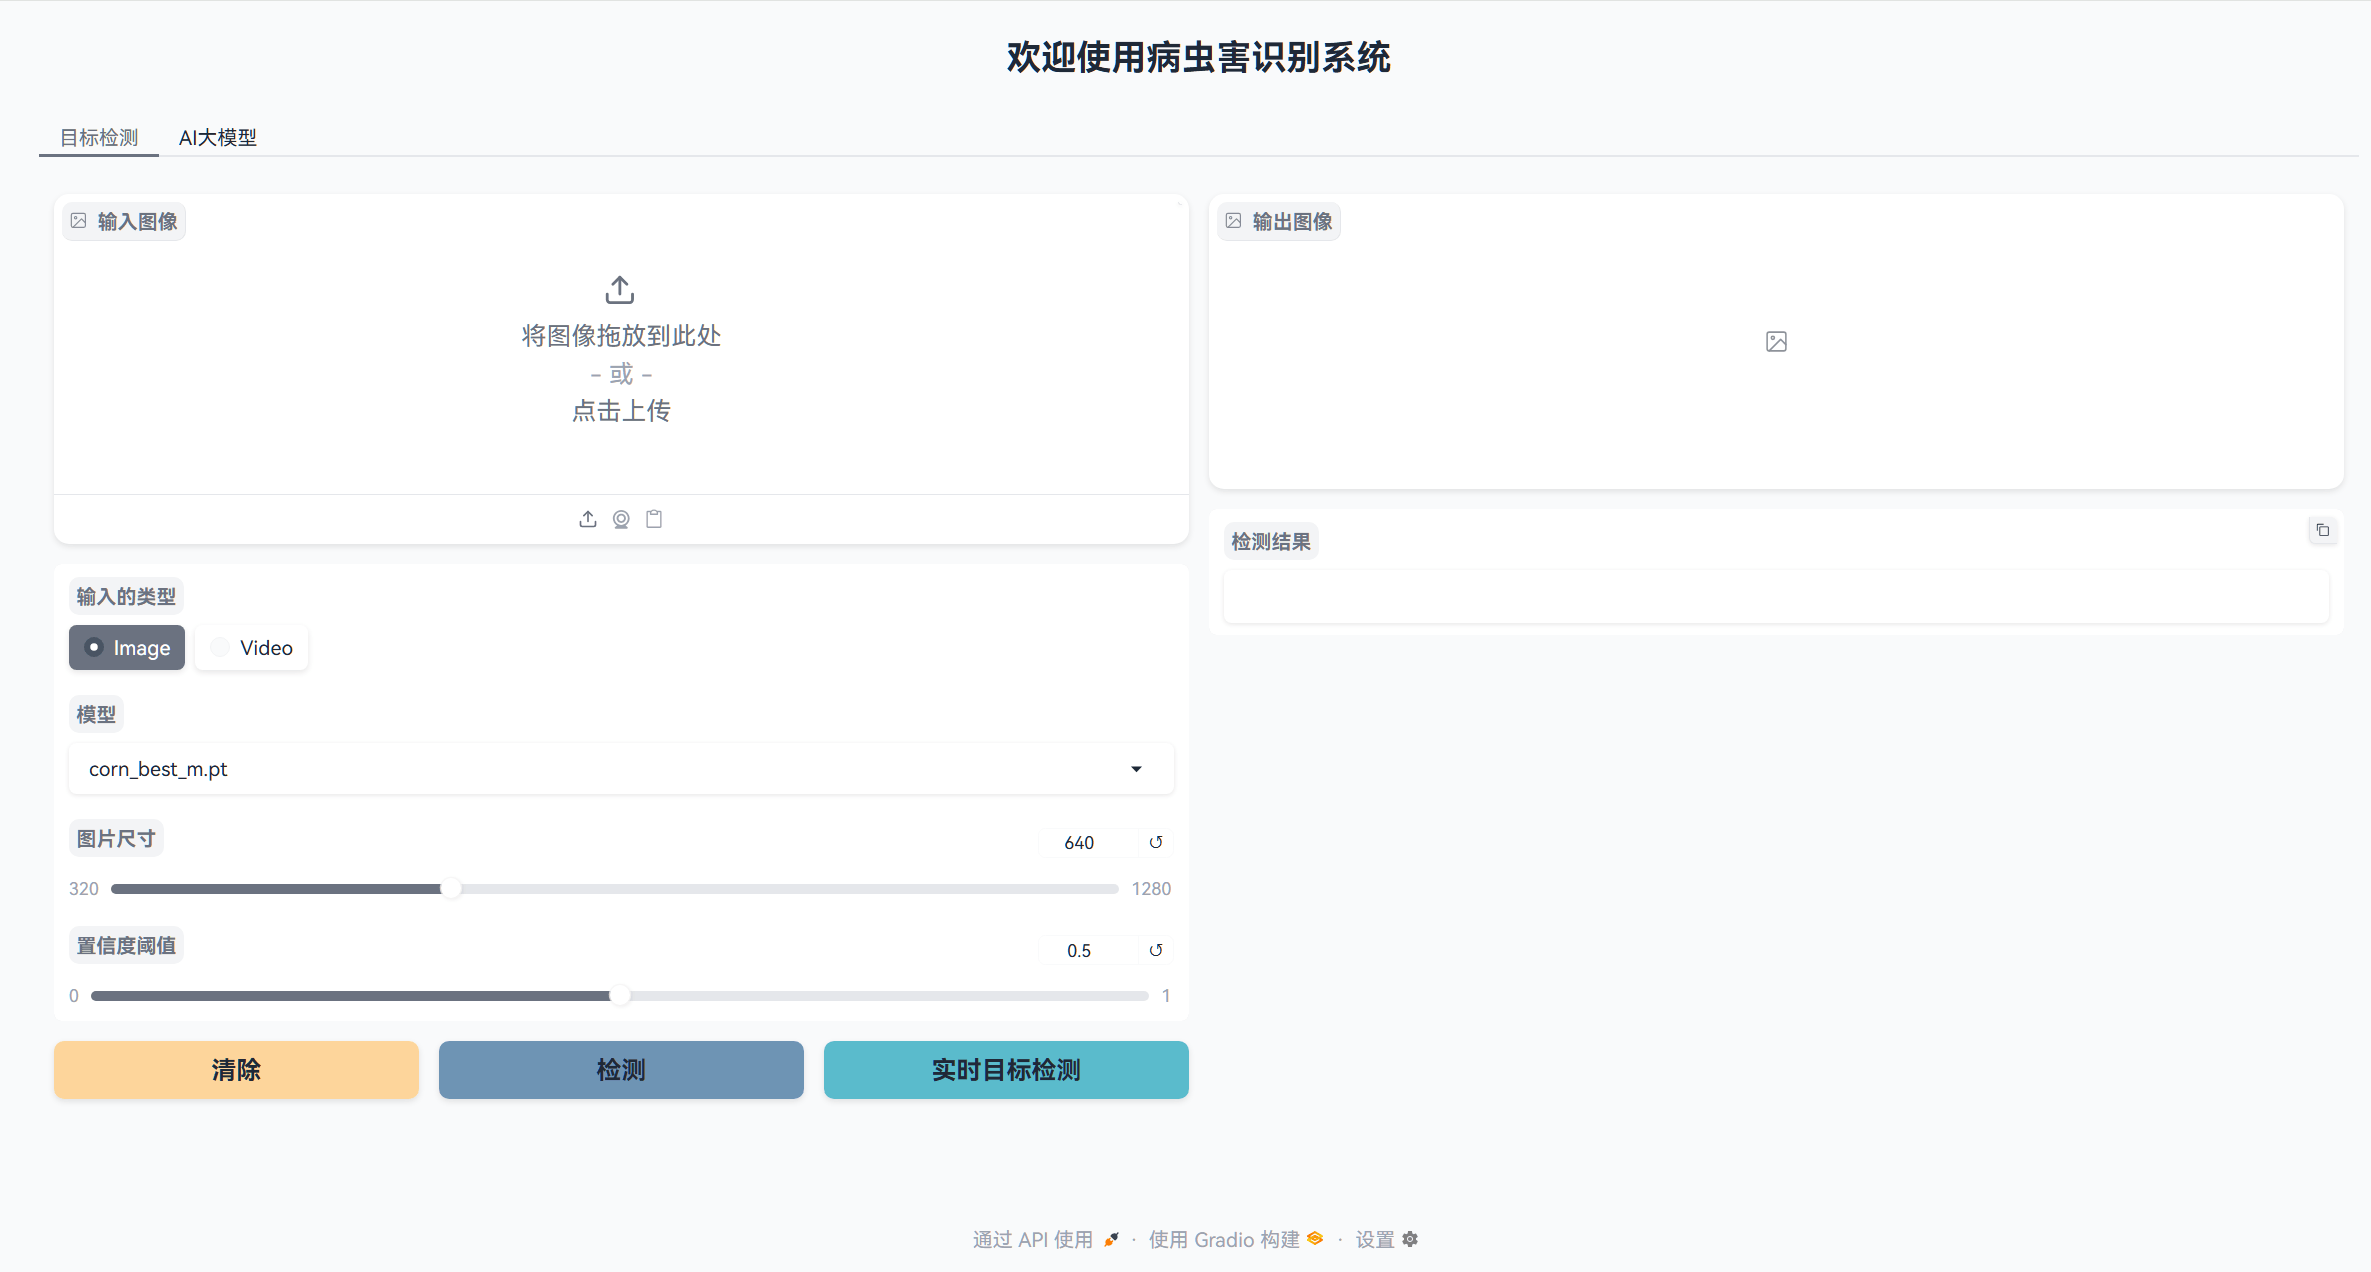
Task: Open the 使用 Gradio 构建 link
Action: coord(1236,1240)
